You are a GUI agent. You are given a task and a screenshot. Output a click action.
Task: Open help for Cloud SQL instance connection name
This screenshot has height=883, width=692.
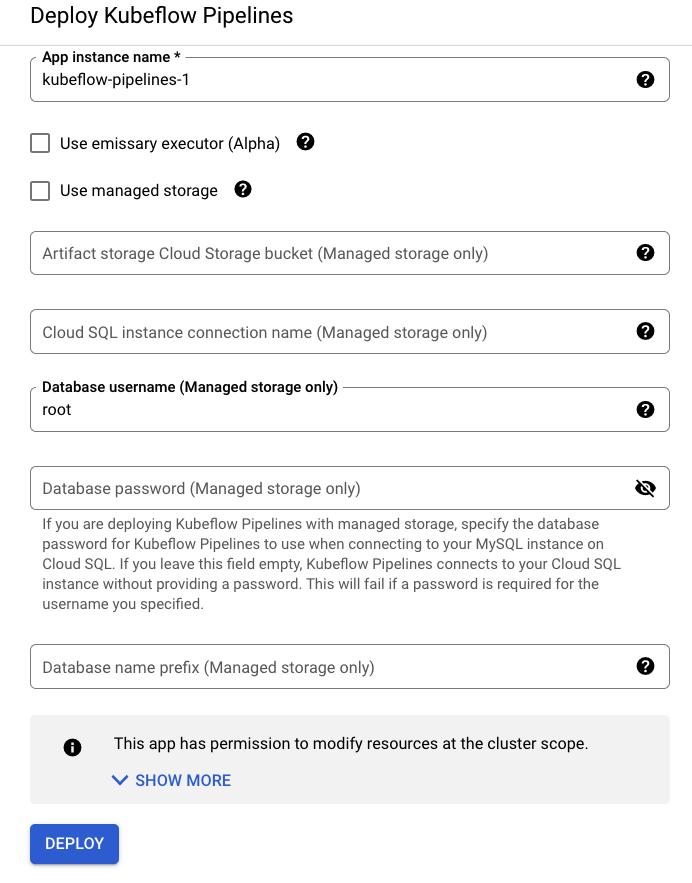(646, 331)
